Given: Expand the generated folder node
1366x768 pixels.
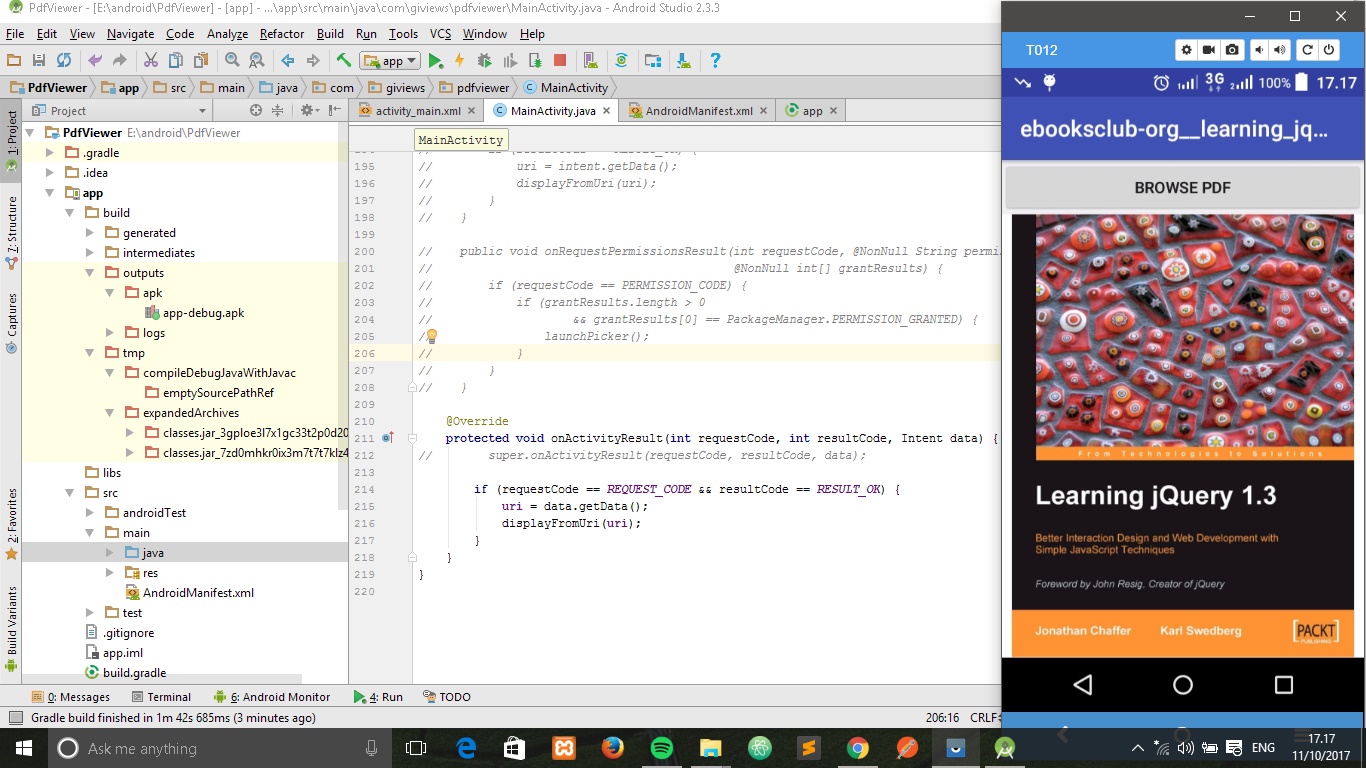Looking at the screenshot, I should pyautogui.click(x=90, y=233).
